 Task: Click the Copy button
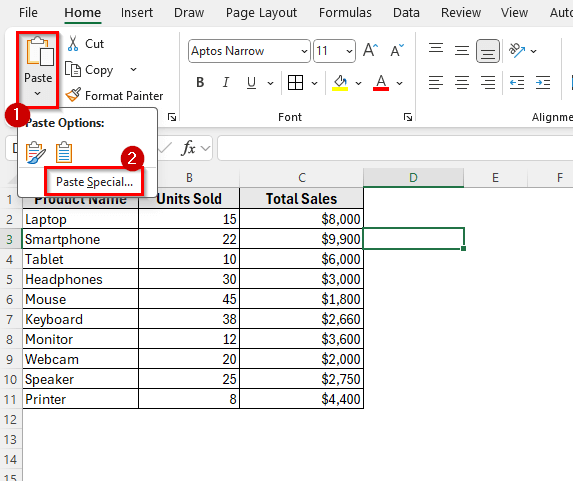point(89,69)
